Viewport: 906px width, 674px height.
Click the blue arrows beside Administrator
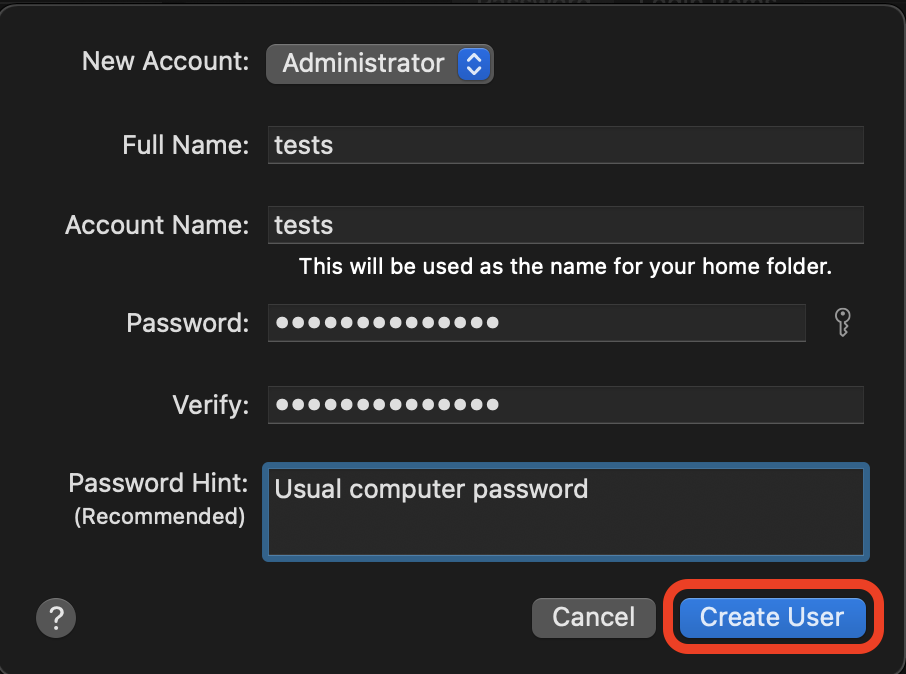474,64
